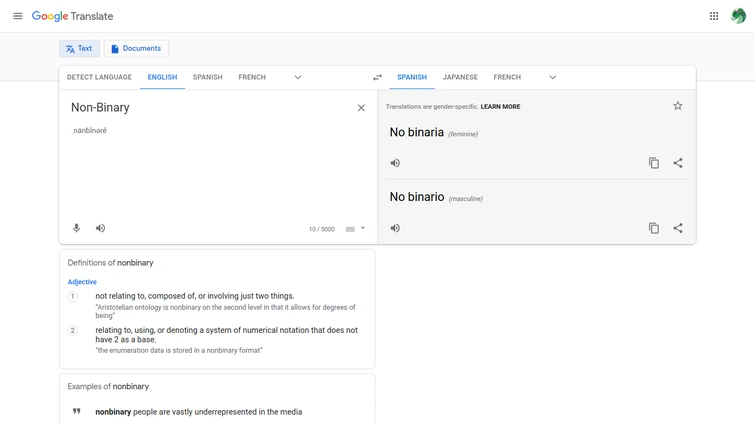
Task: Select Detect Language as source
Action: click(x=99, y=77)
